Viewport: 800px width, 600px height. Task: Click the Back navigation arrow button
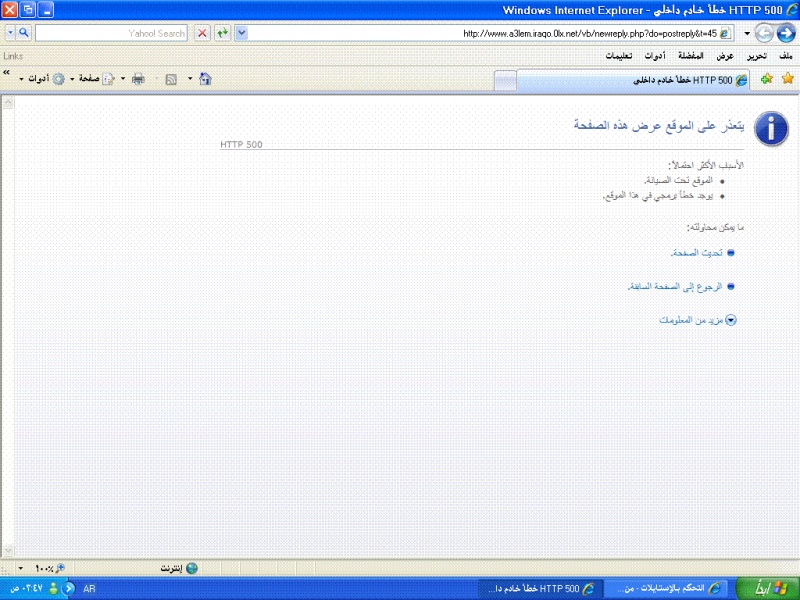pos(785,33)
